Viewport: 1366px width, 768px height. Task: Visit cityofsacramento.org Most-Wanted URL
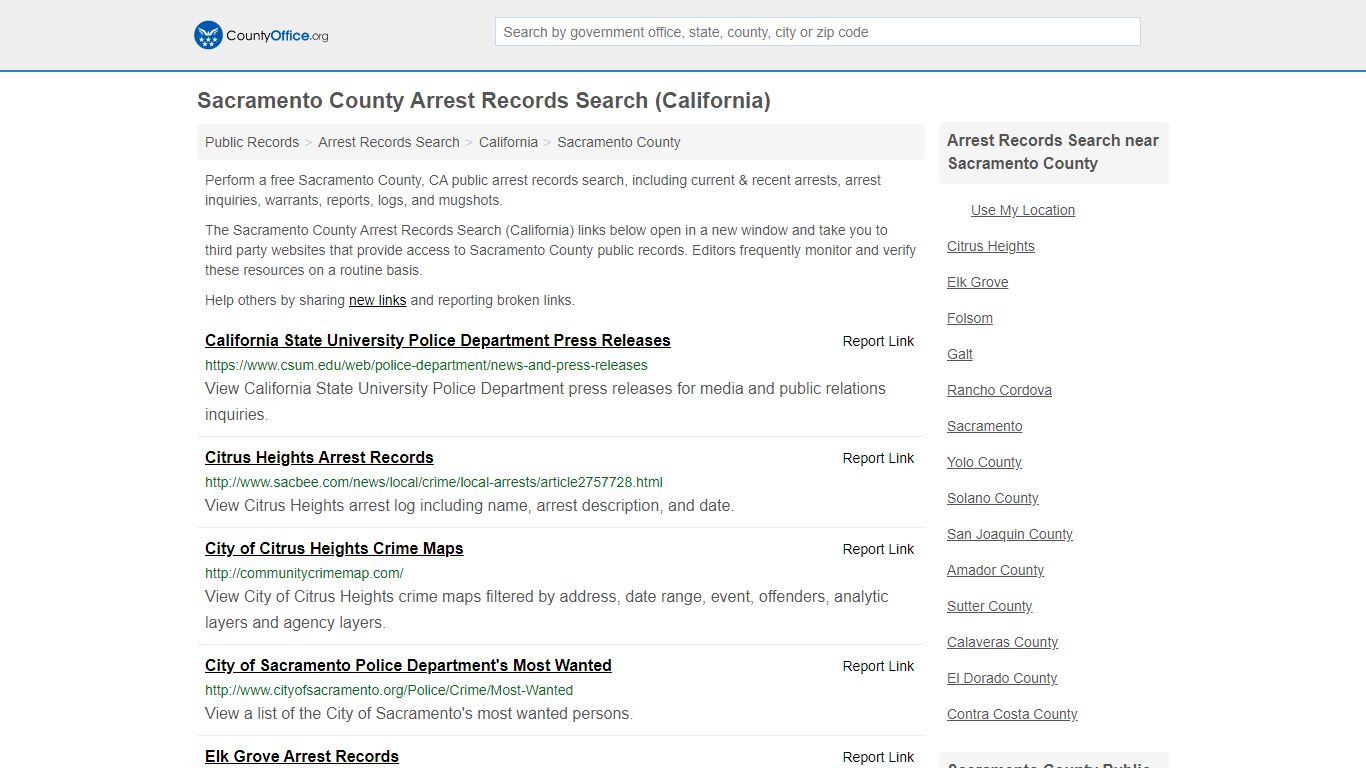389,690
